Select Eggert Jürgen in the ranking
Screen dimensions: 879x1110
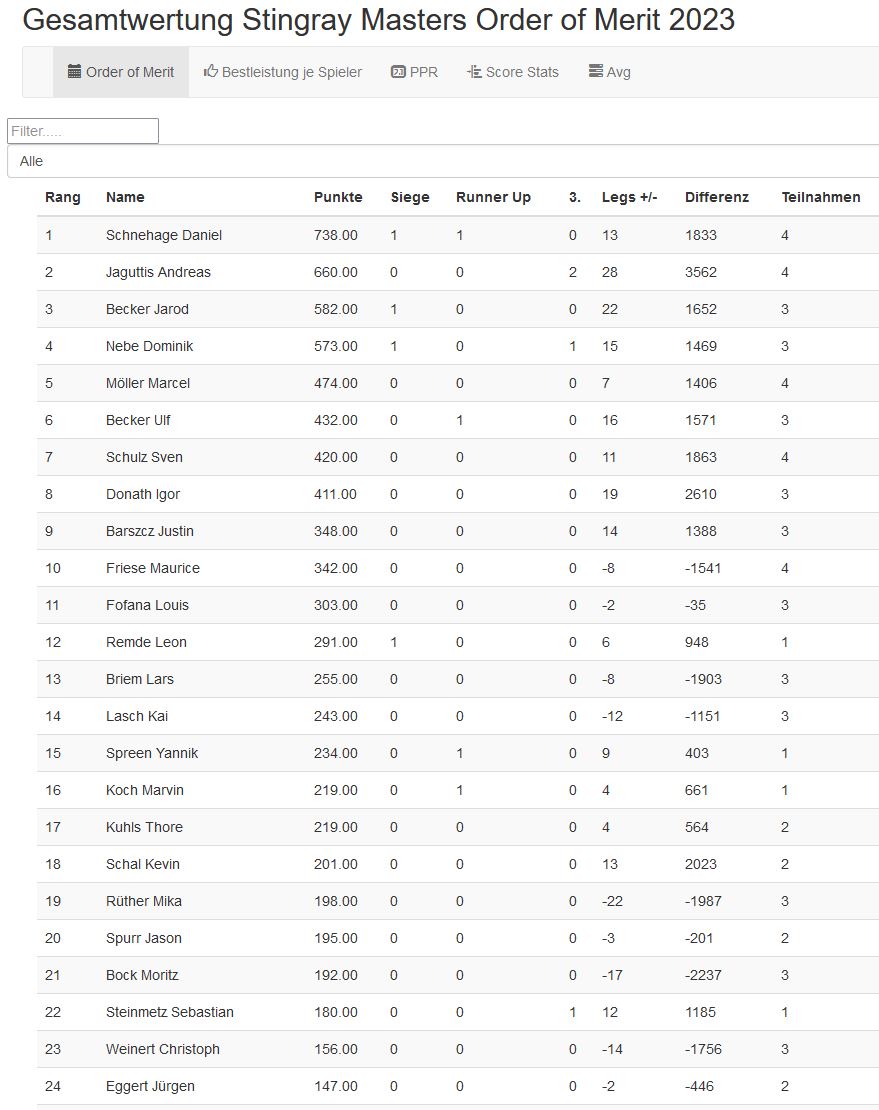click(150, 1086)
